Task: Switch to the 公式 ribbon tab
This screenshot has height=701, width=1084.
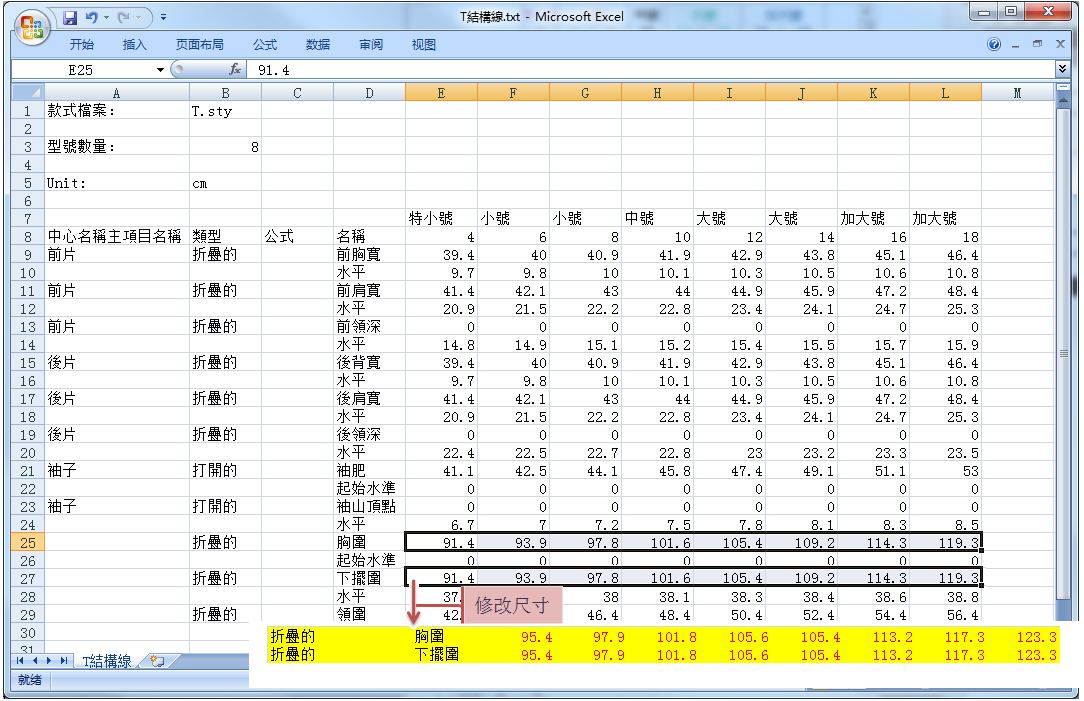Action: pyautogui.click(x=265, y=45)
